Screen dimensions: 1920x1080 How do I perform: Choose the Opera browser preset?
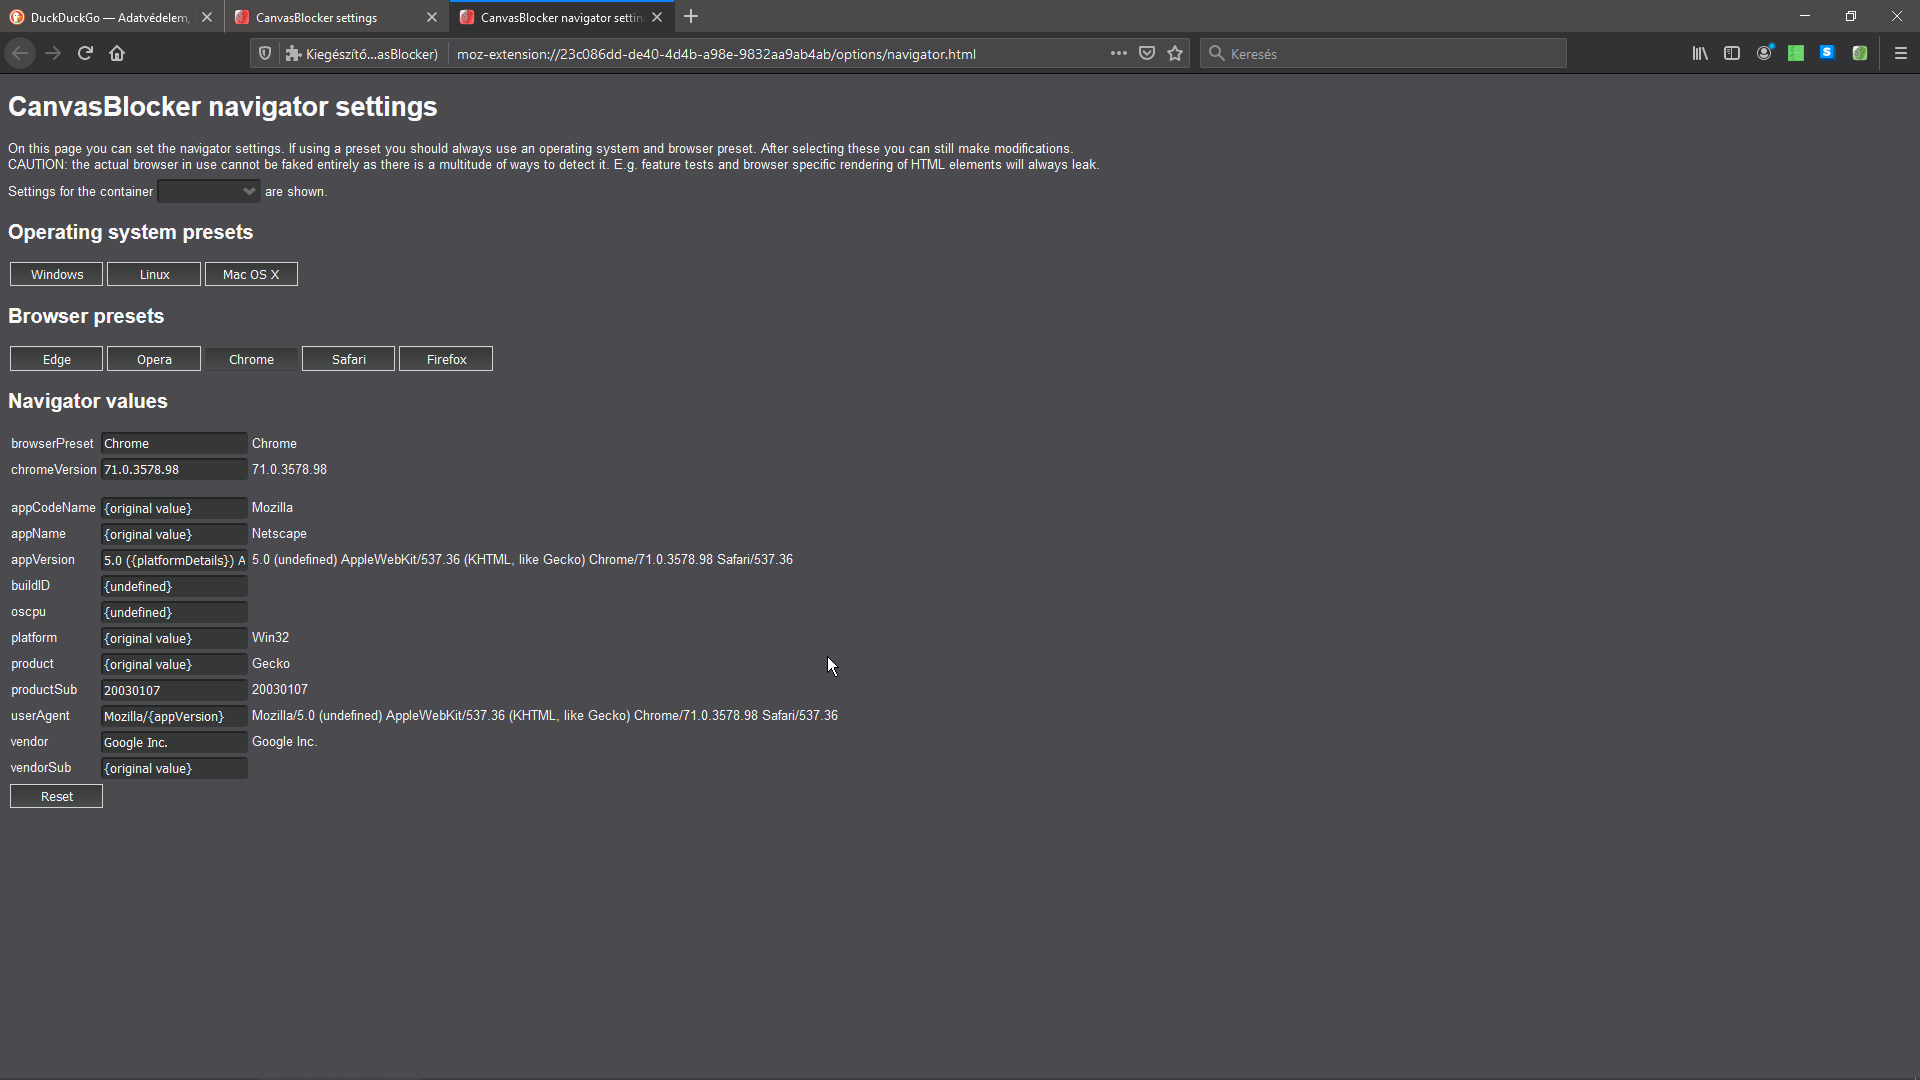click(x=154, y=359)
